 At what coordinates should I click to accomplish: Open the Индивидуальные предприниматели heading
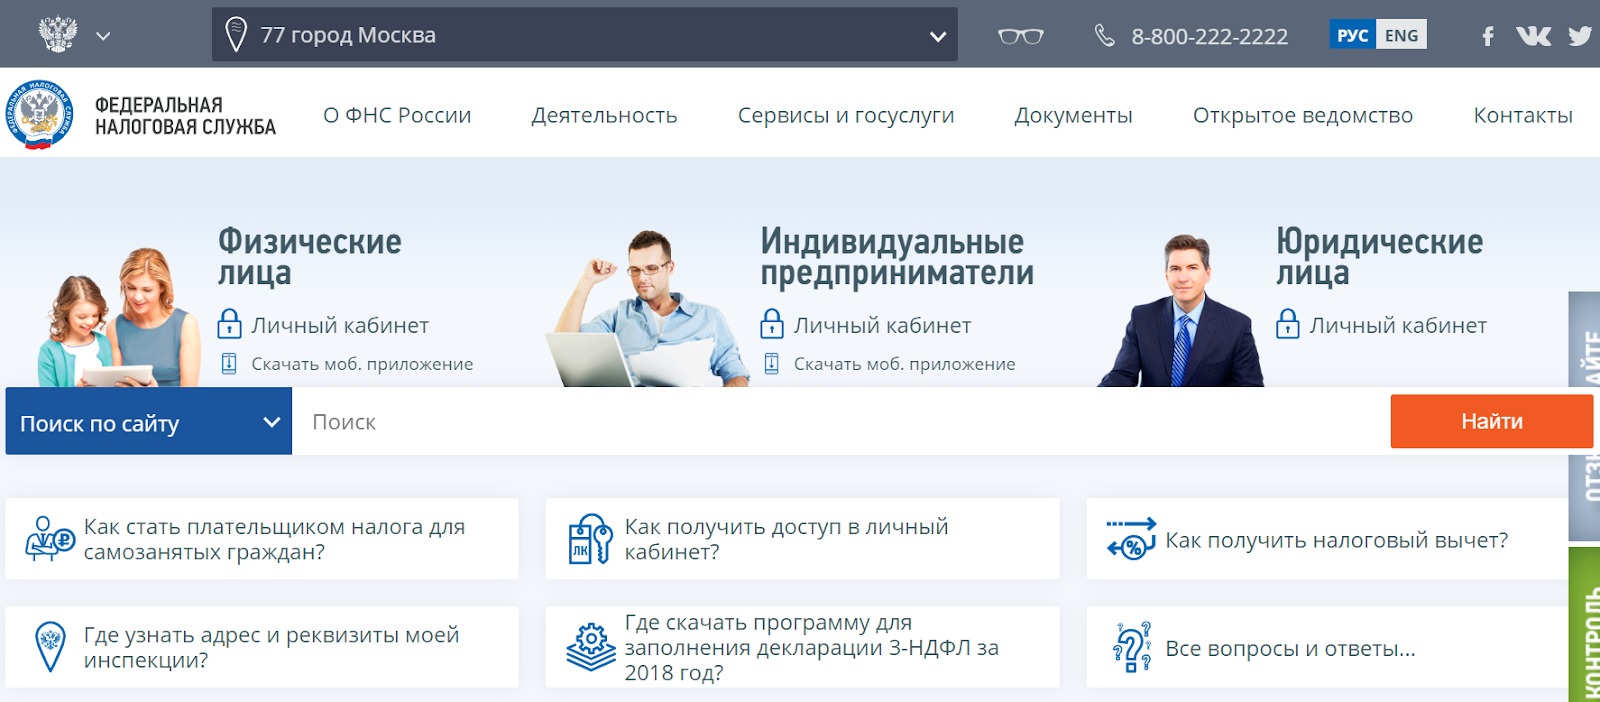point(897,256)
